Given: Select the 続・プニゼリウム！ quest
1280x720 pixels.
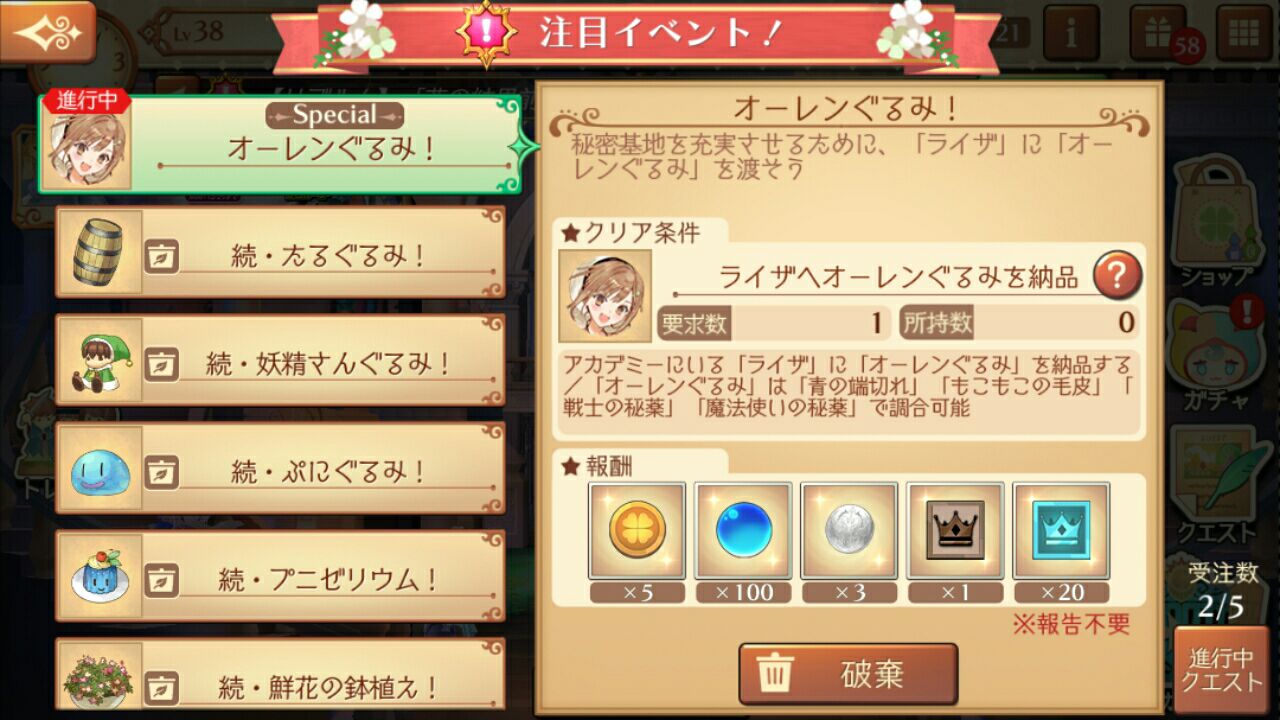Looking at the screenshot, I should coord(280,576).
